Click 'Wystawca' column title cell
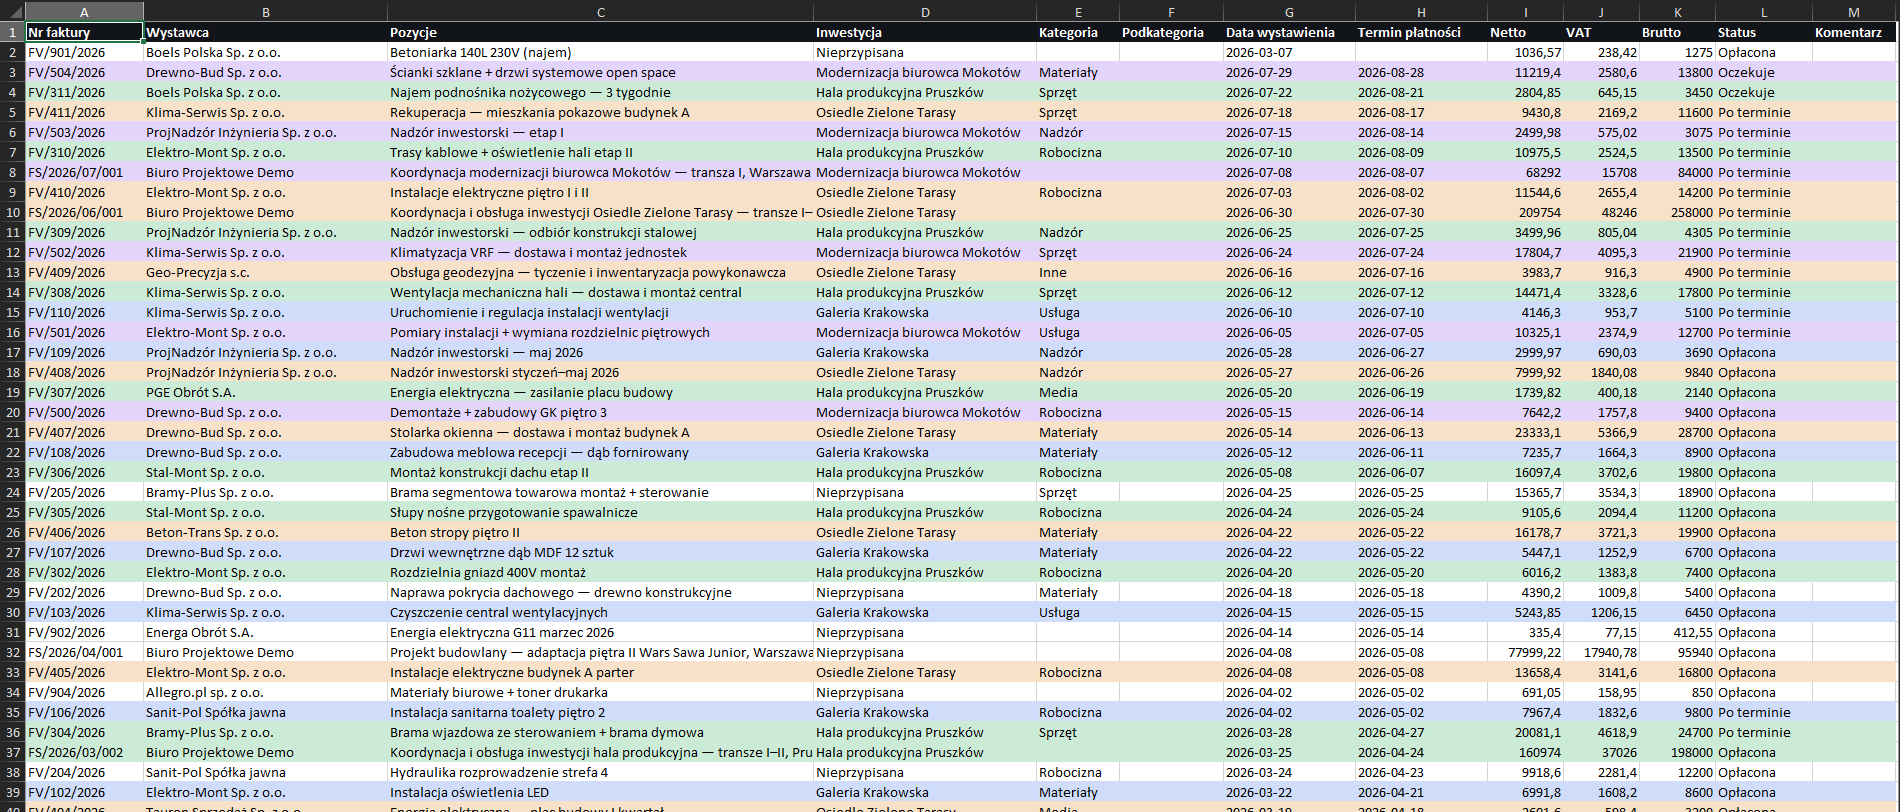Image resolution: width=1900 pixels, height=812 pixels. pos(265,32)
